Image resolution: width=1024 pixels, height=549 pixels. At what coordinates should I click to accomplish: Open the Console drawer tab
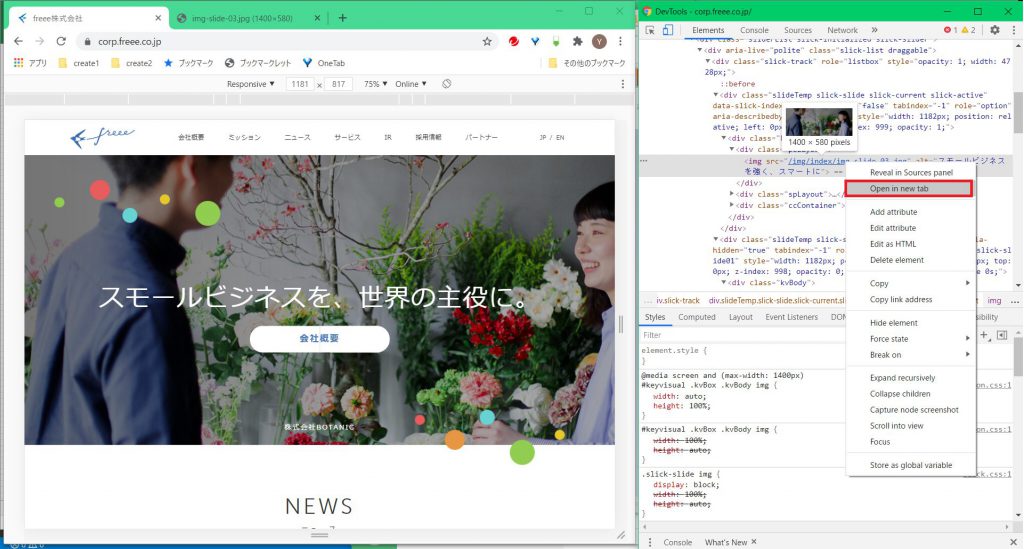click(677, 542)
